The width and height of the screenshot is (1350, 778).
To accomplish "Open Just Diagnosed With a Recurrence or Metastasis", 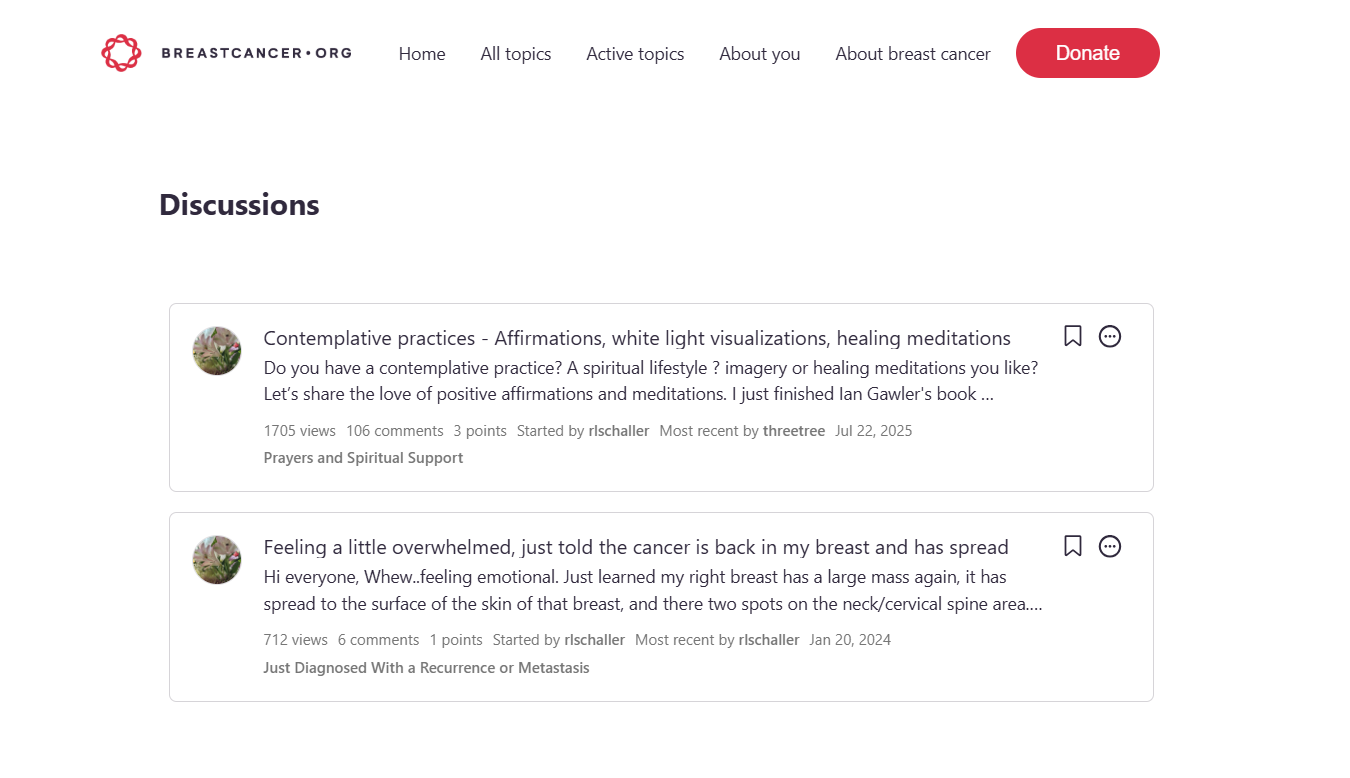I will click(x=426, y=667).
